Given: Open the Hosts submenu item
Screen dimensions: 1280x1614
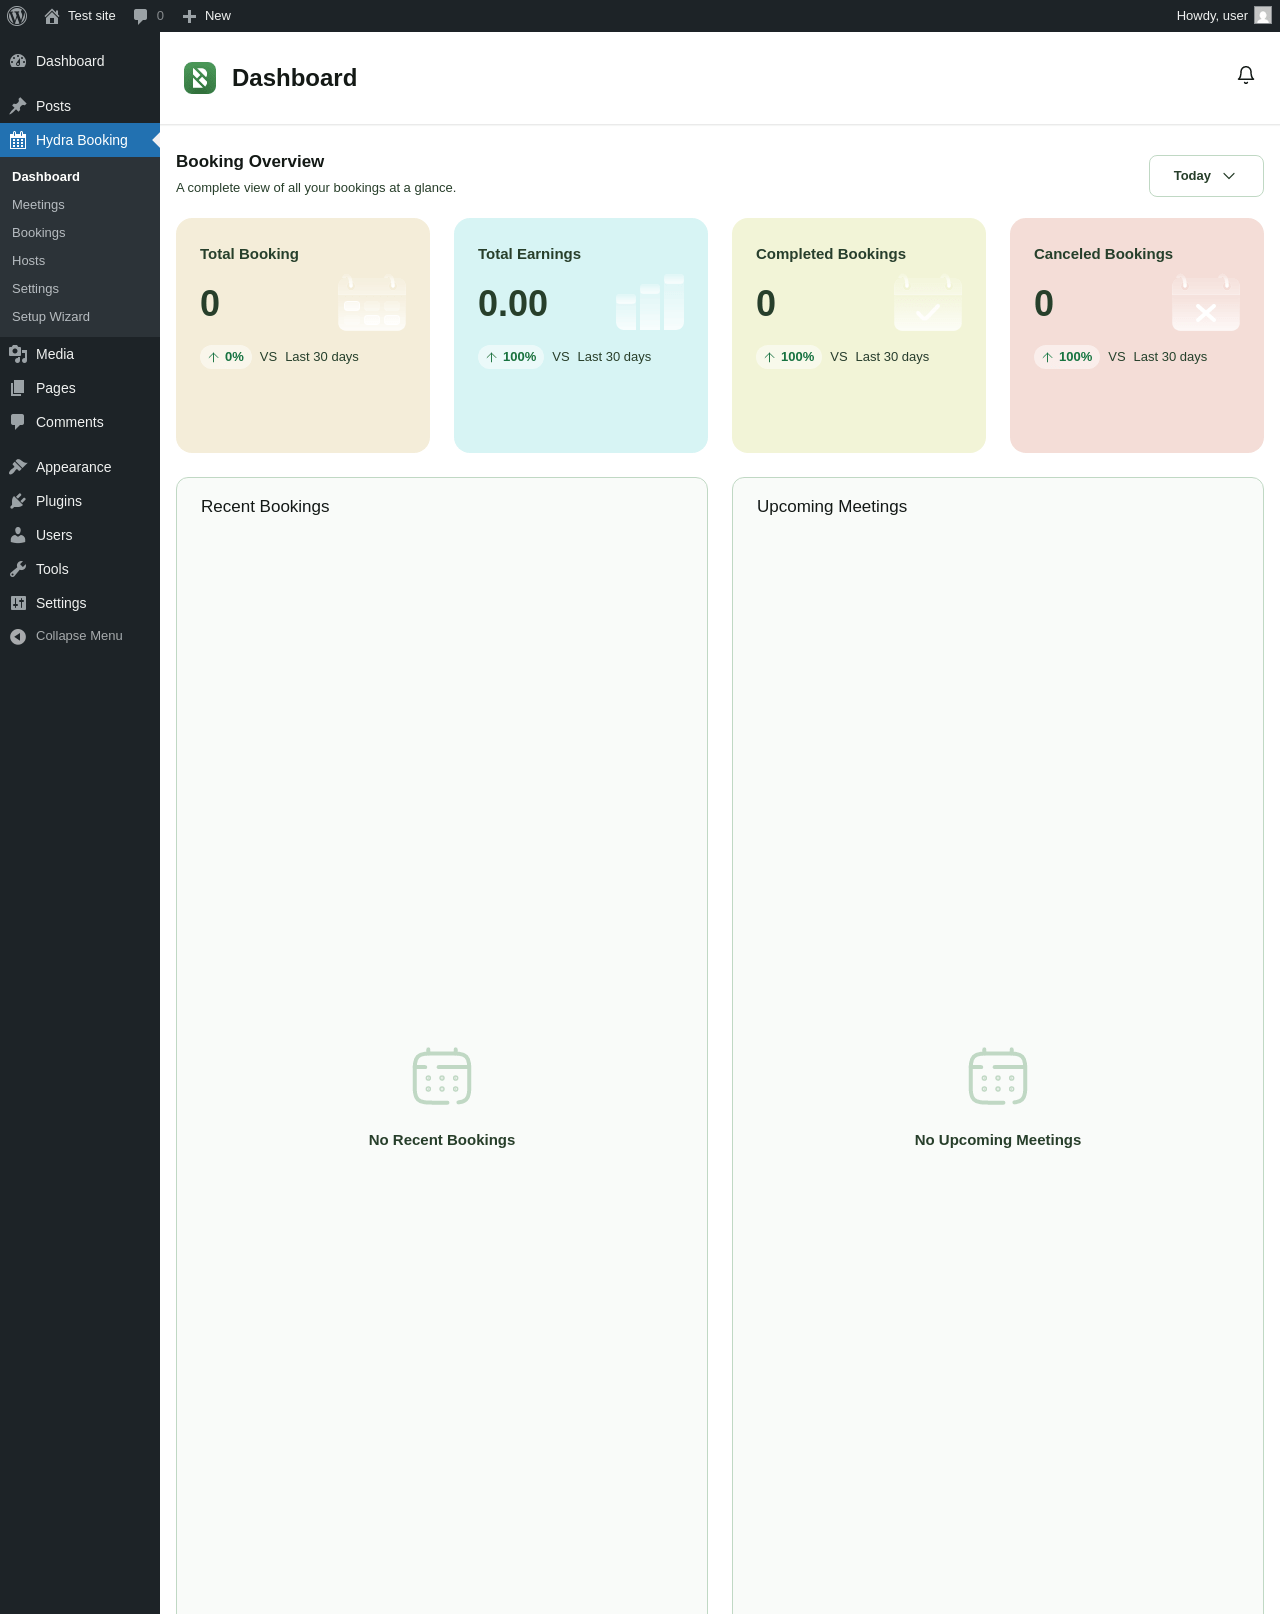Looking at the screenshot, I should pyautogui.click(x=29, y=261).
